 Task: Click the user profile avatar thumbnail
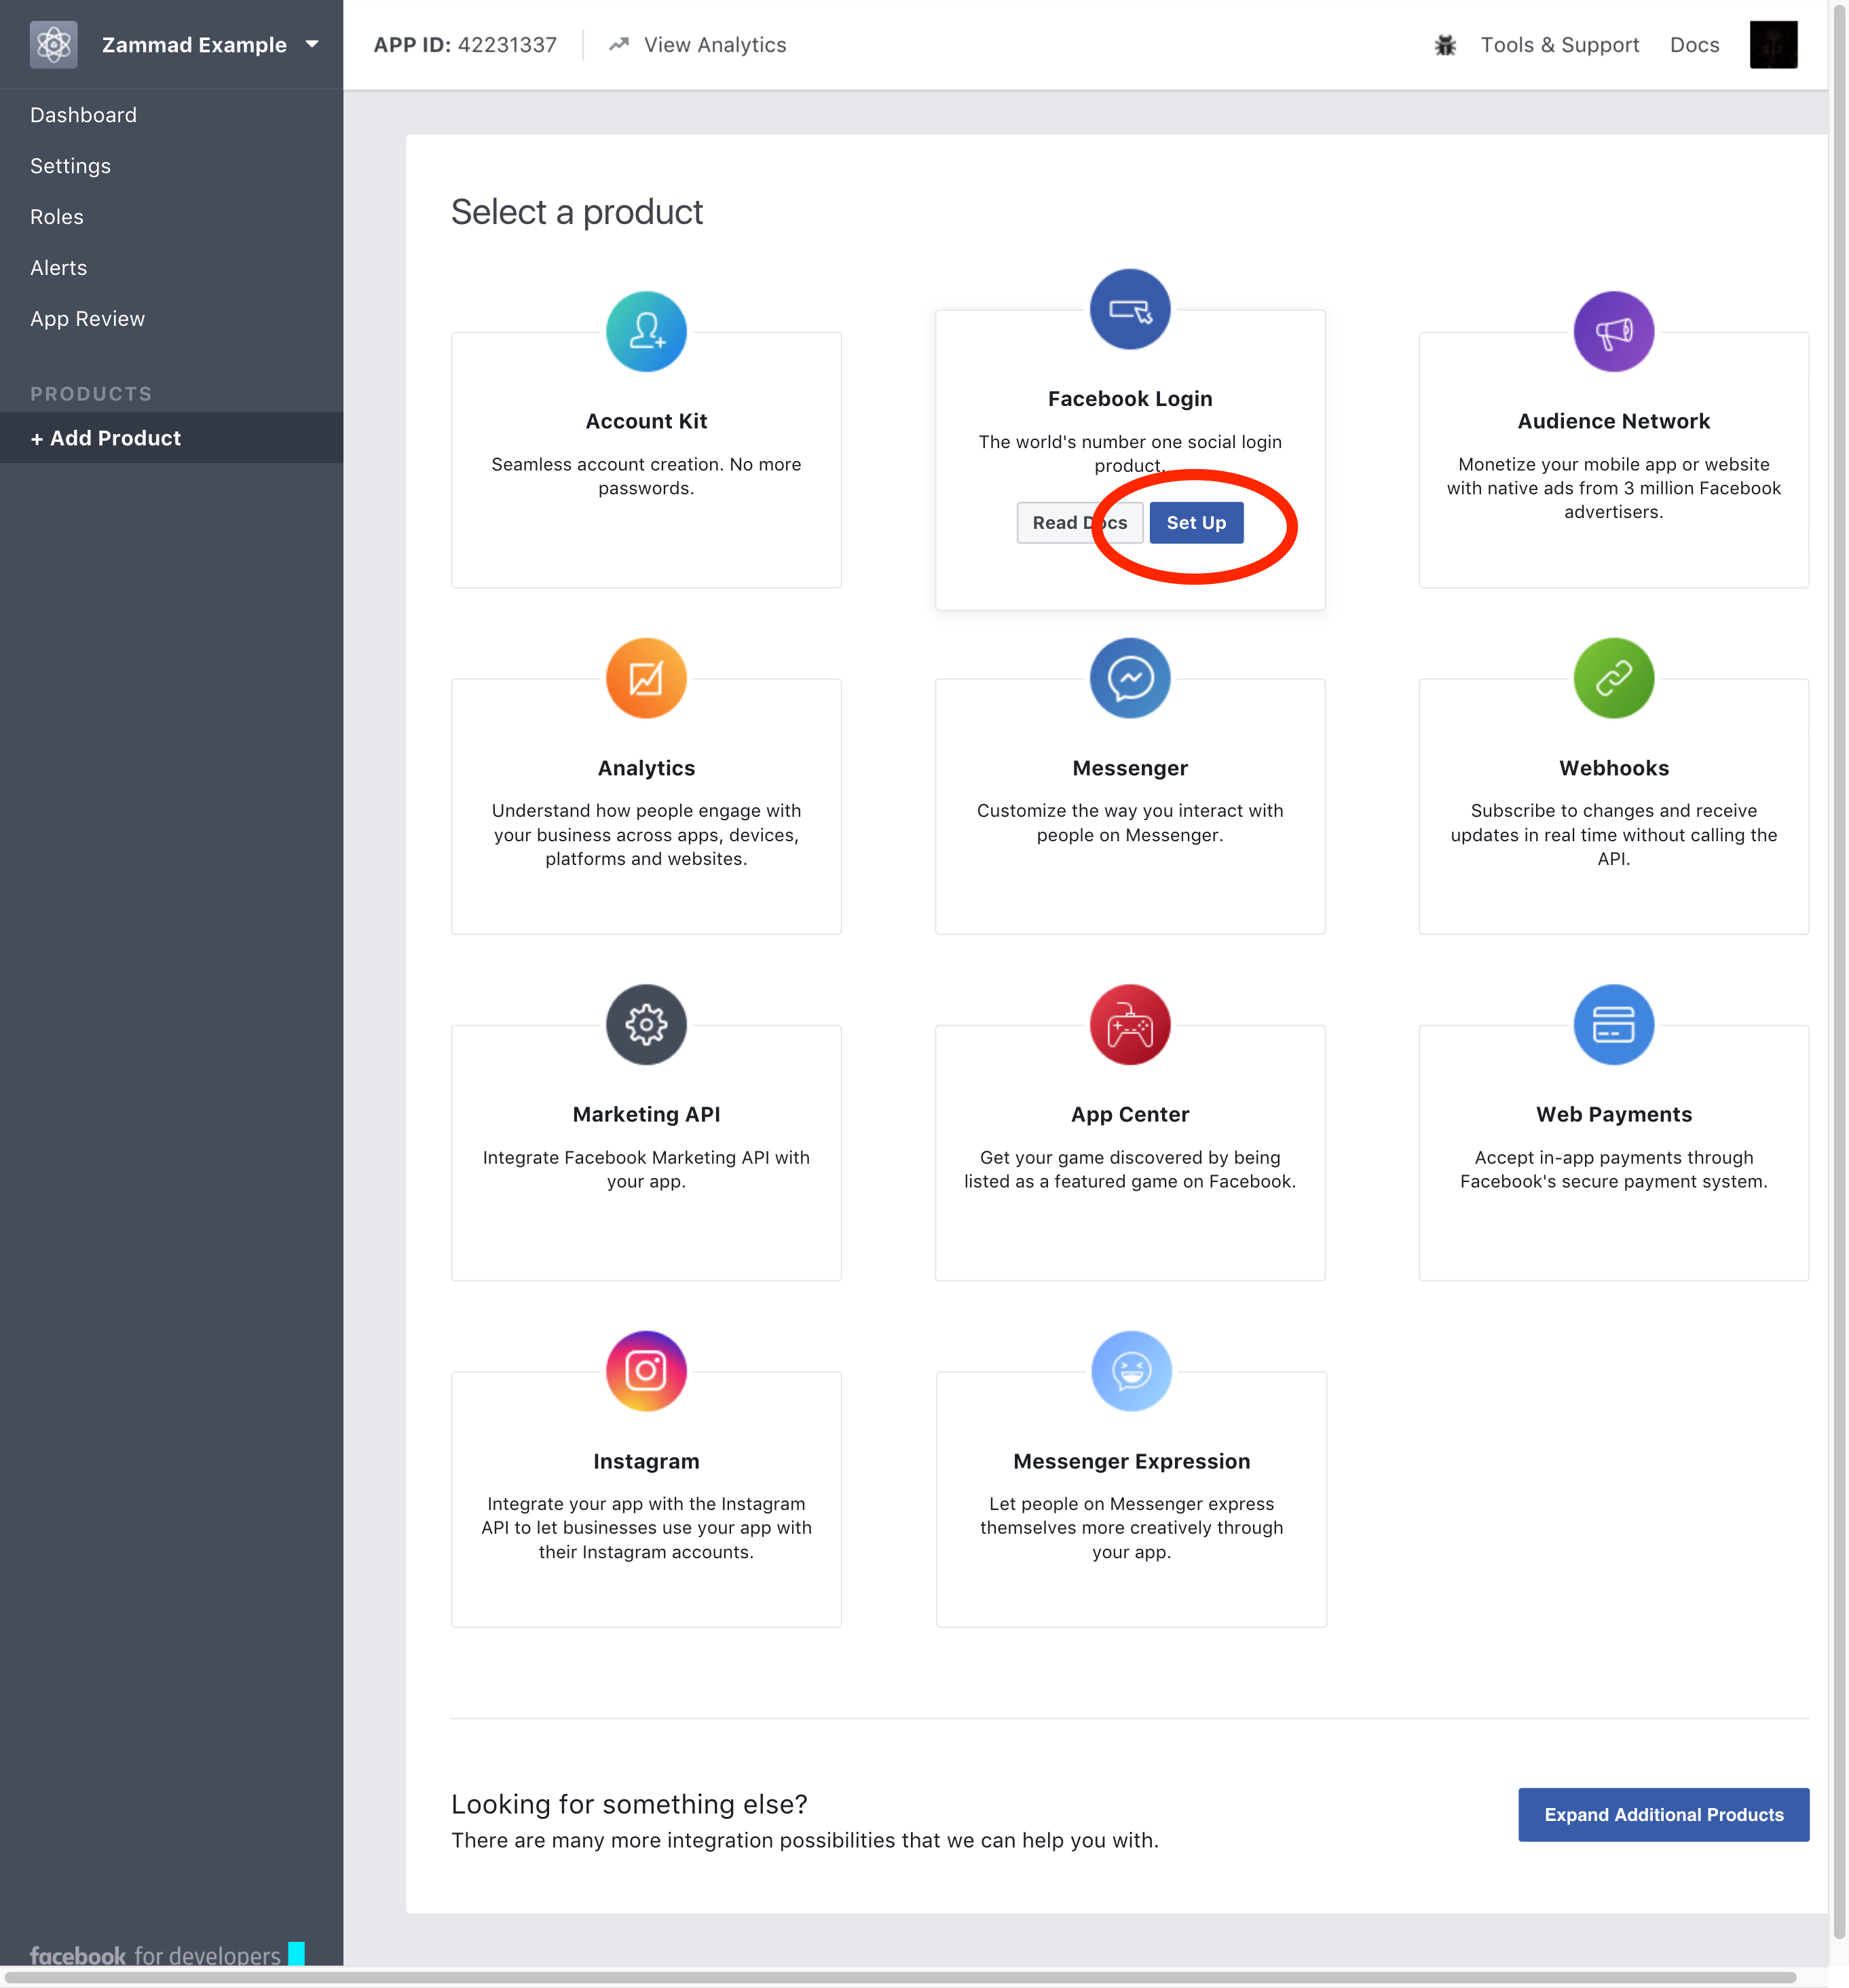click(1773, 45)
